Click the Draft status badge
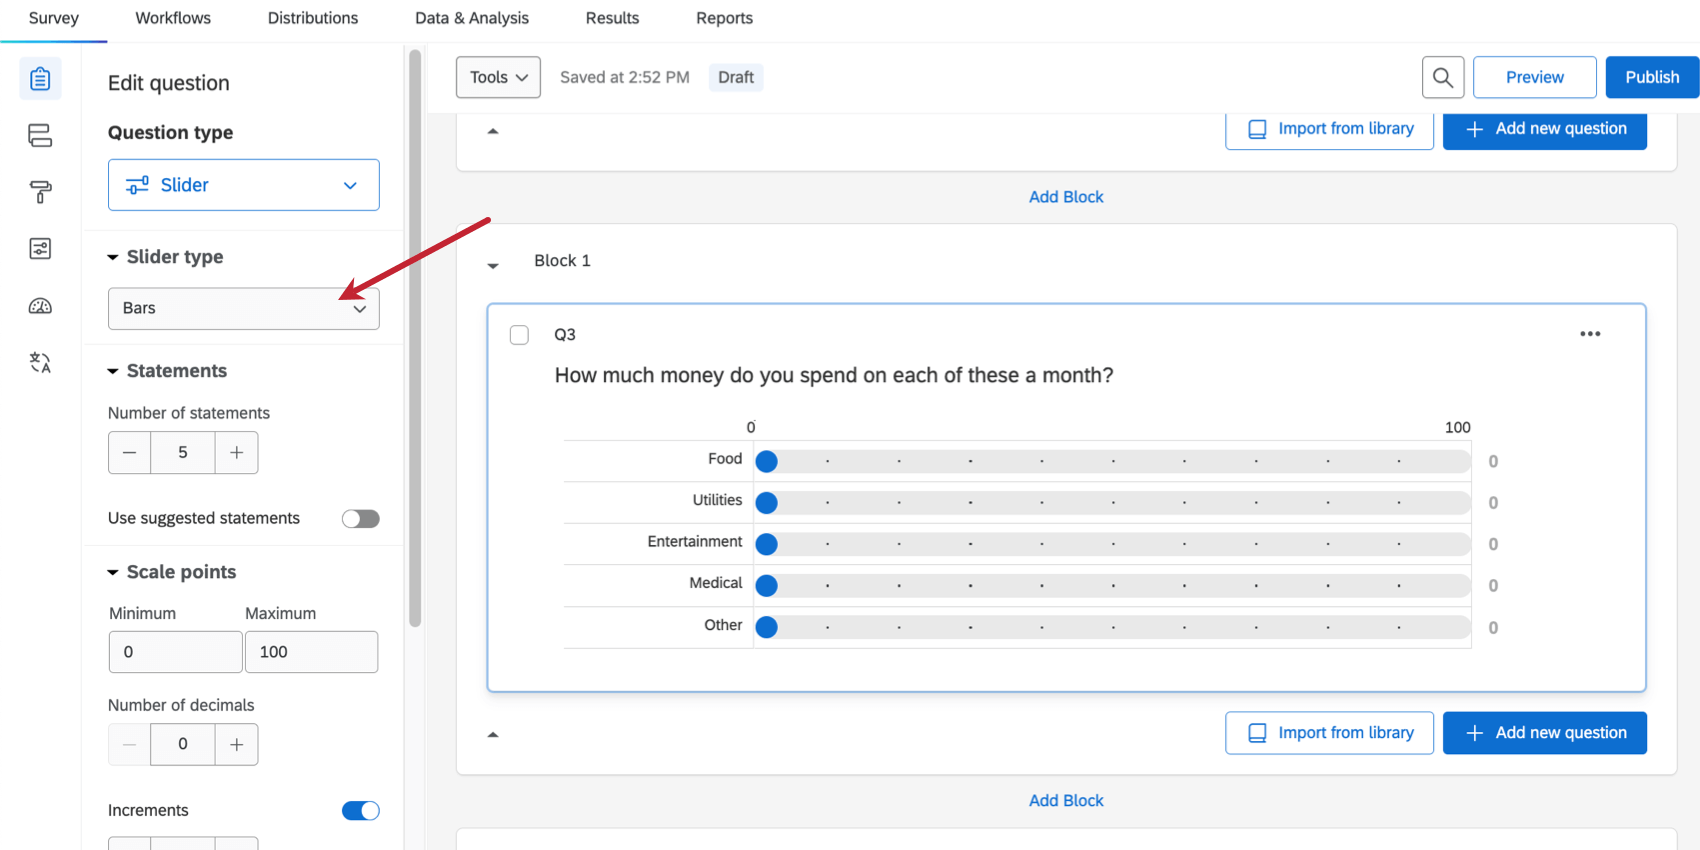 pos(736,77)
